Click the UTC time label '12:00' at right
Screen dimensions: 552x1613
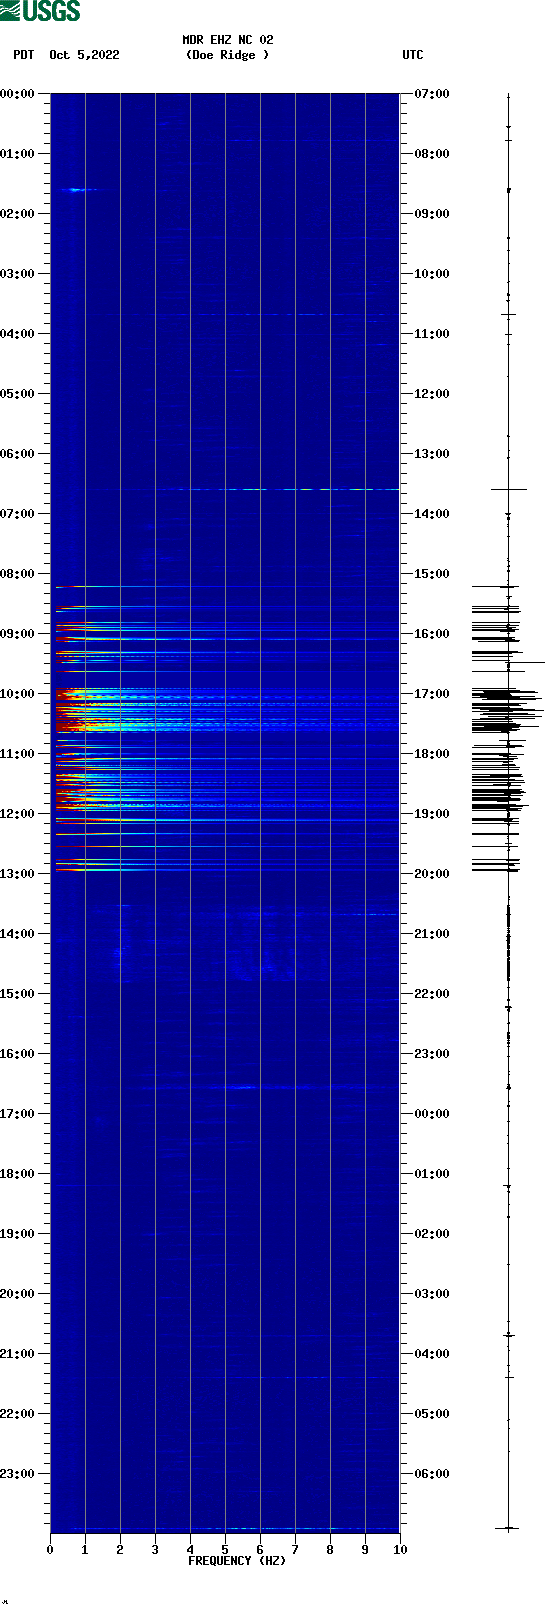click(x=432, y=394)
